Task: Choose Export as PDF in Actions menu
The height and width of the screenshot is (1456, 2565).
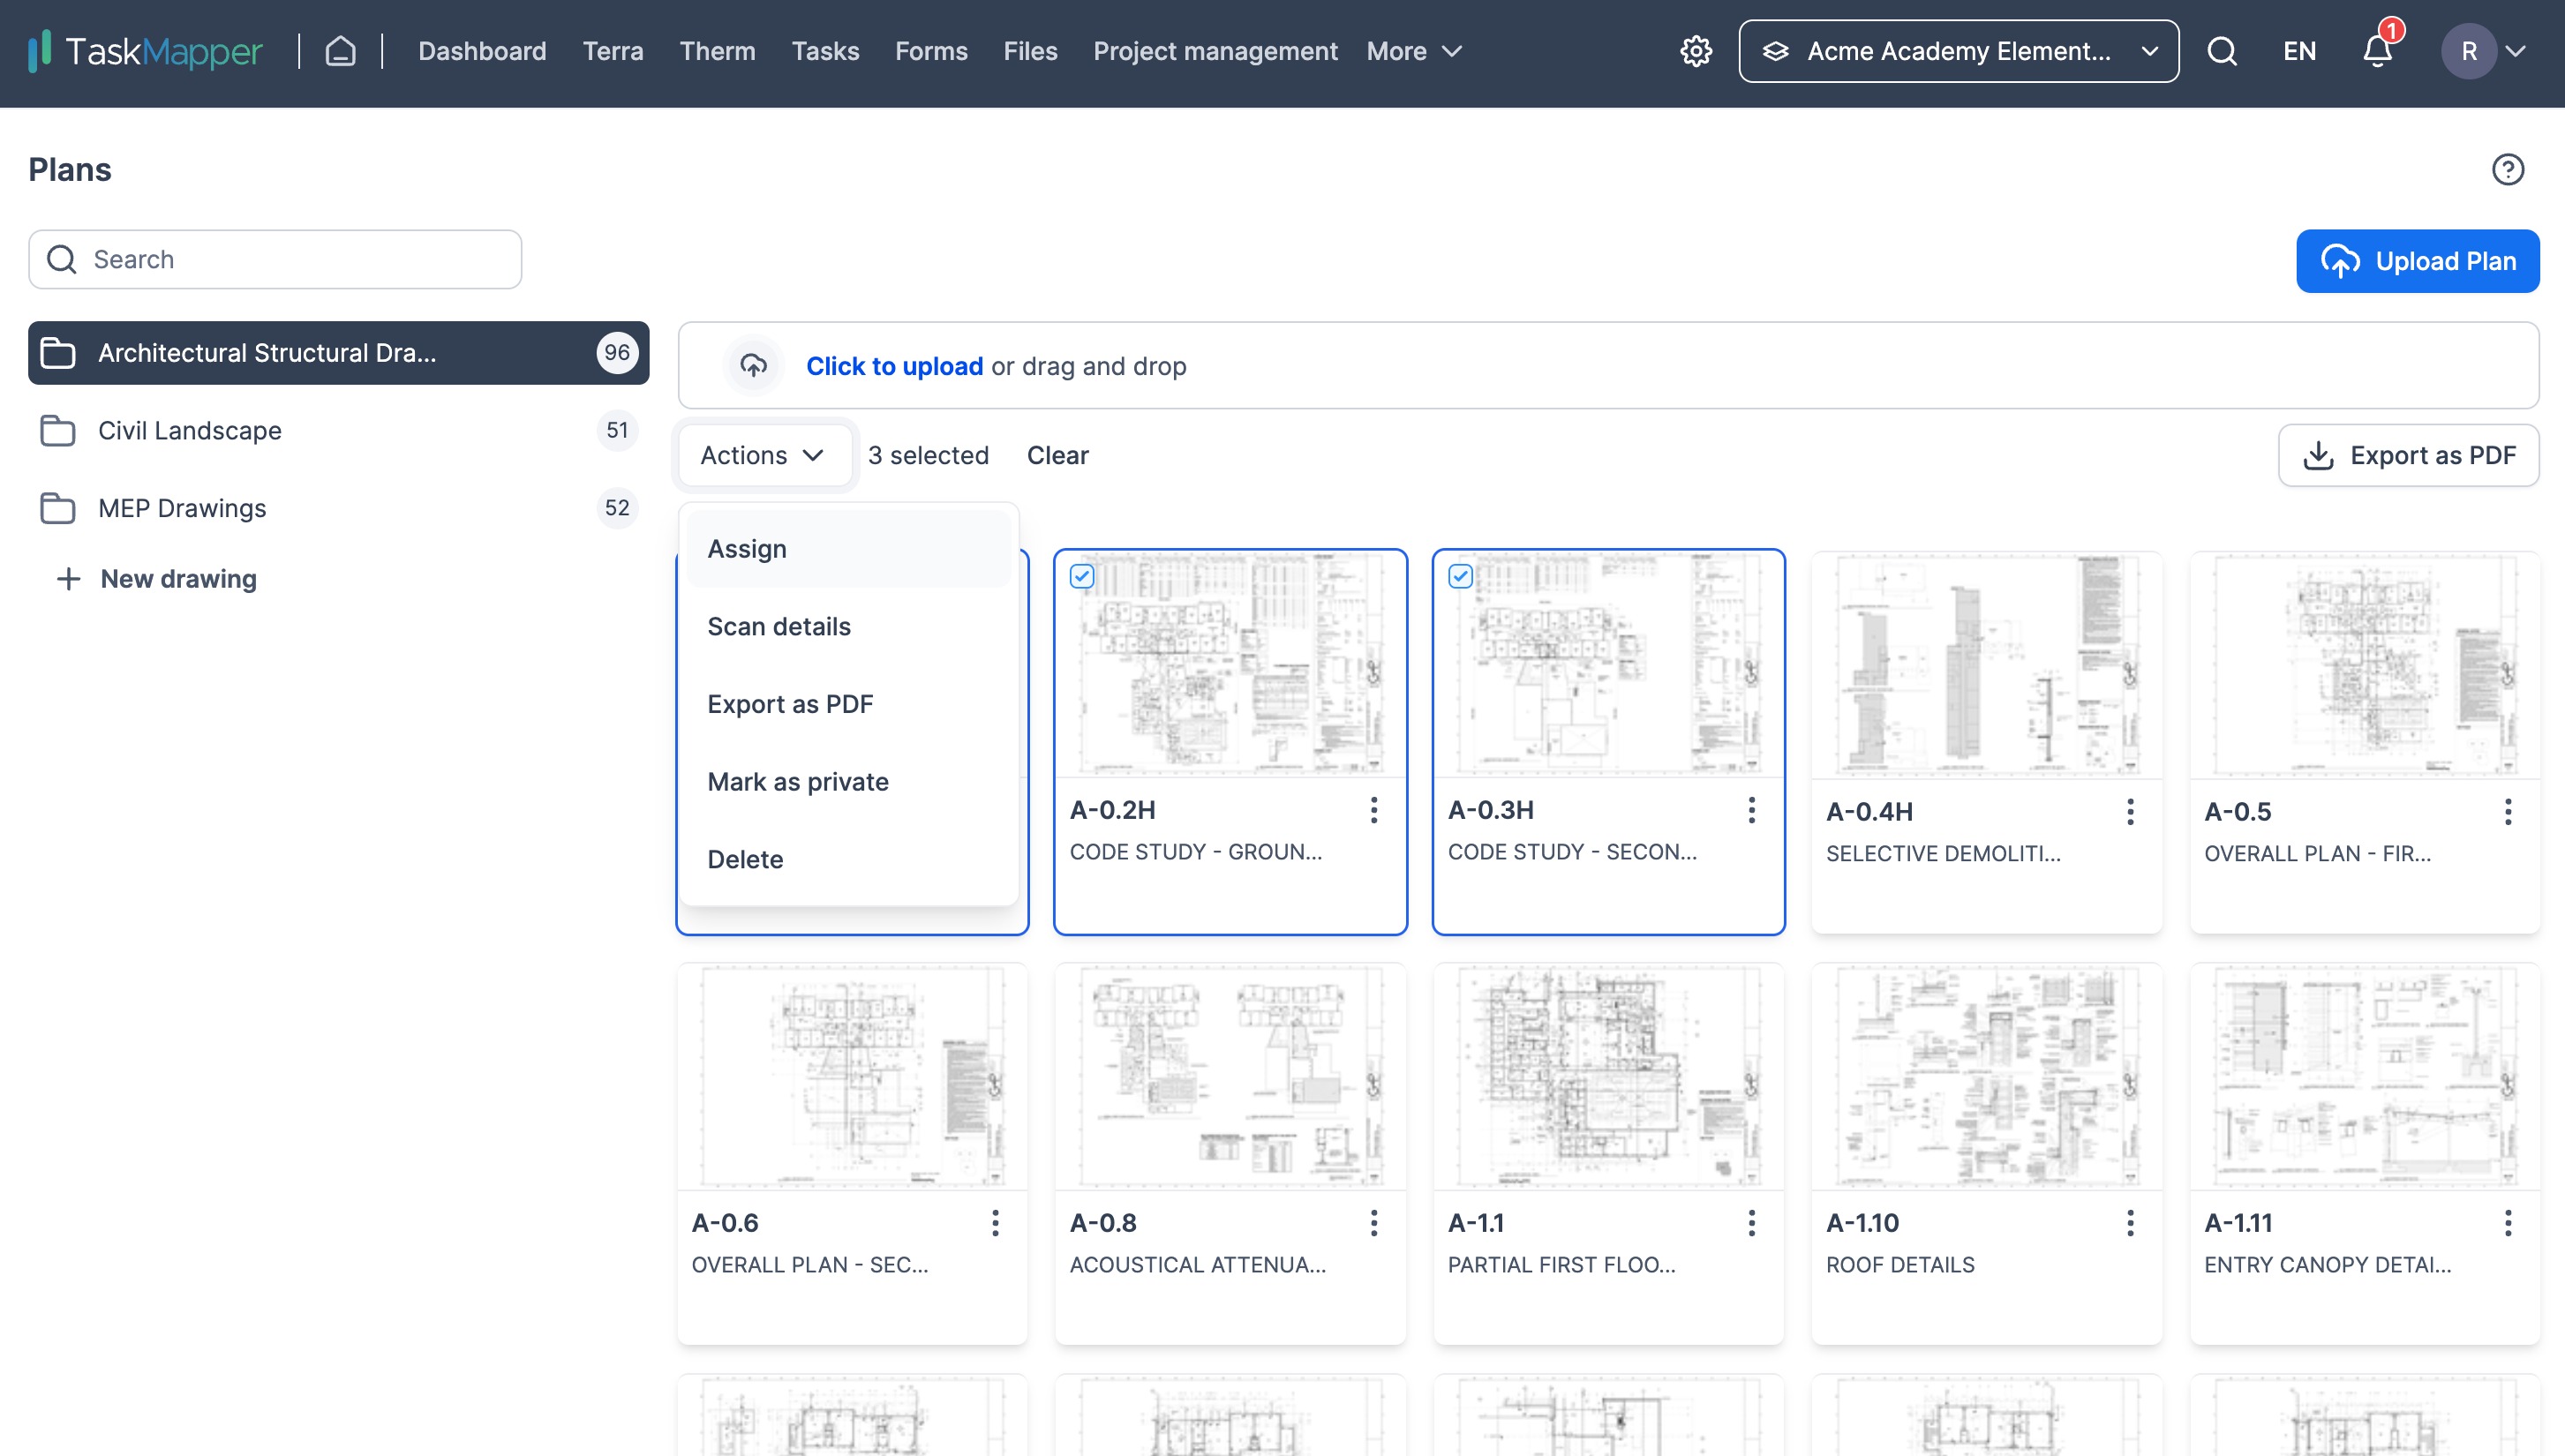Action: (x=848, y=705)
